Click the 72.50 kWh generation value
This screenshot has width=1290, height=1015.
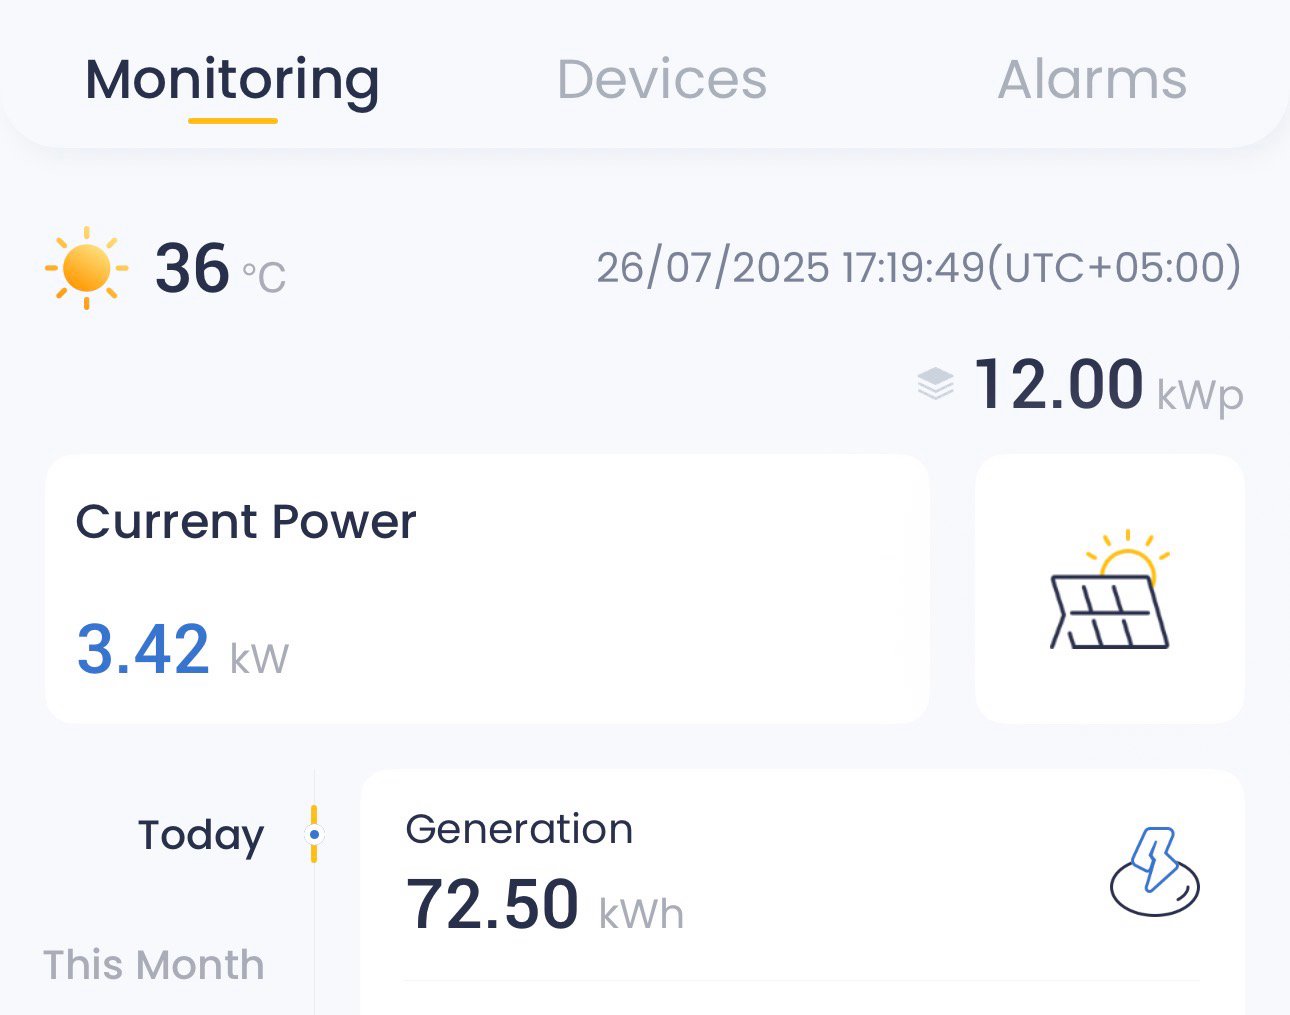pyautogui.click(x=545, y=904)
